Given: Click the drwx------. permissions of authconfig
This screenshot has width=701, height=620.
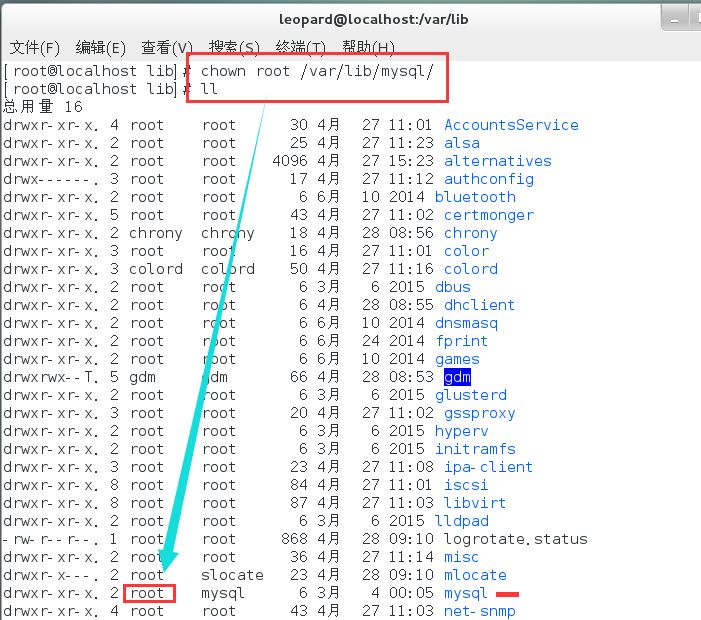Looking at the screenshot, I should coord(51,179).
